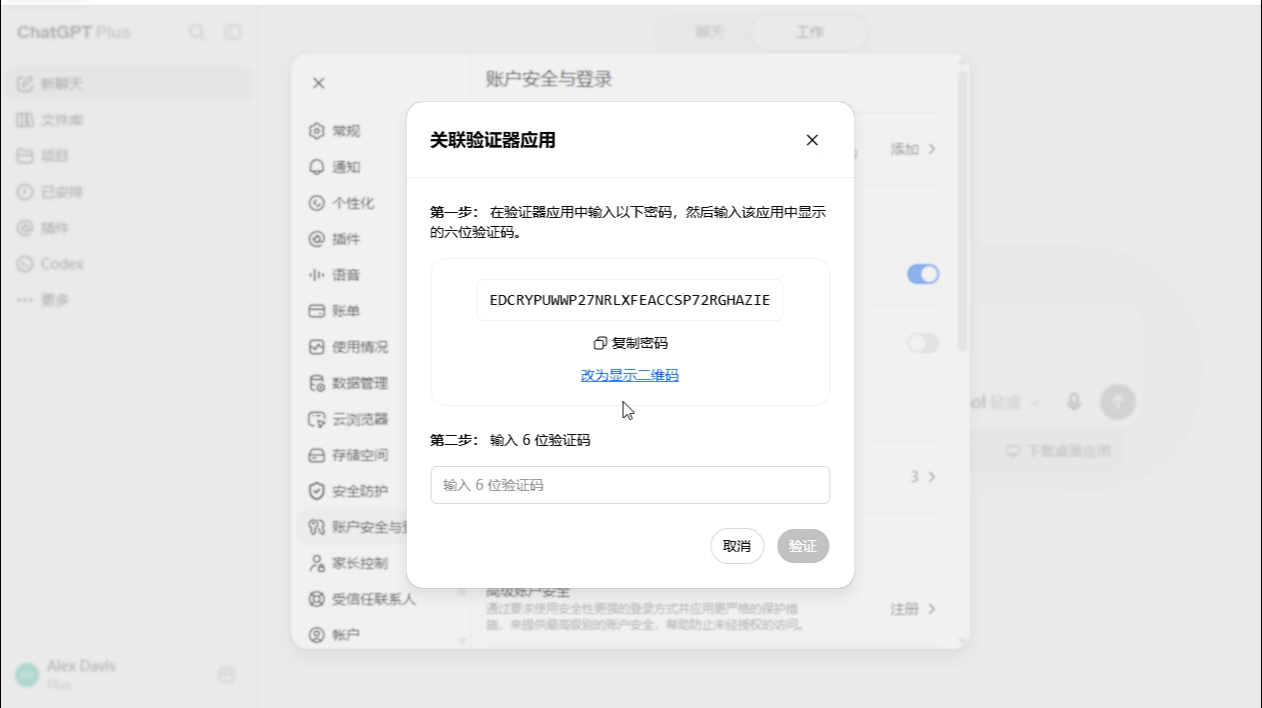Close the settings panel with X
The width and height of the screenshot is (1262, 708).
pos(318,83)
